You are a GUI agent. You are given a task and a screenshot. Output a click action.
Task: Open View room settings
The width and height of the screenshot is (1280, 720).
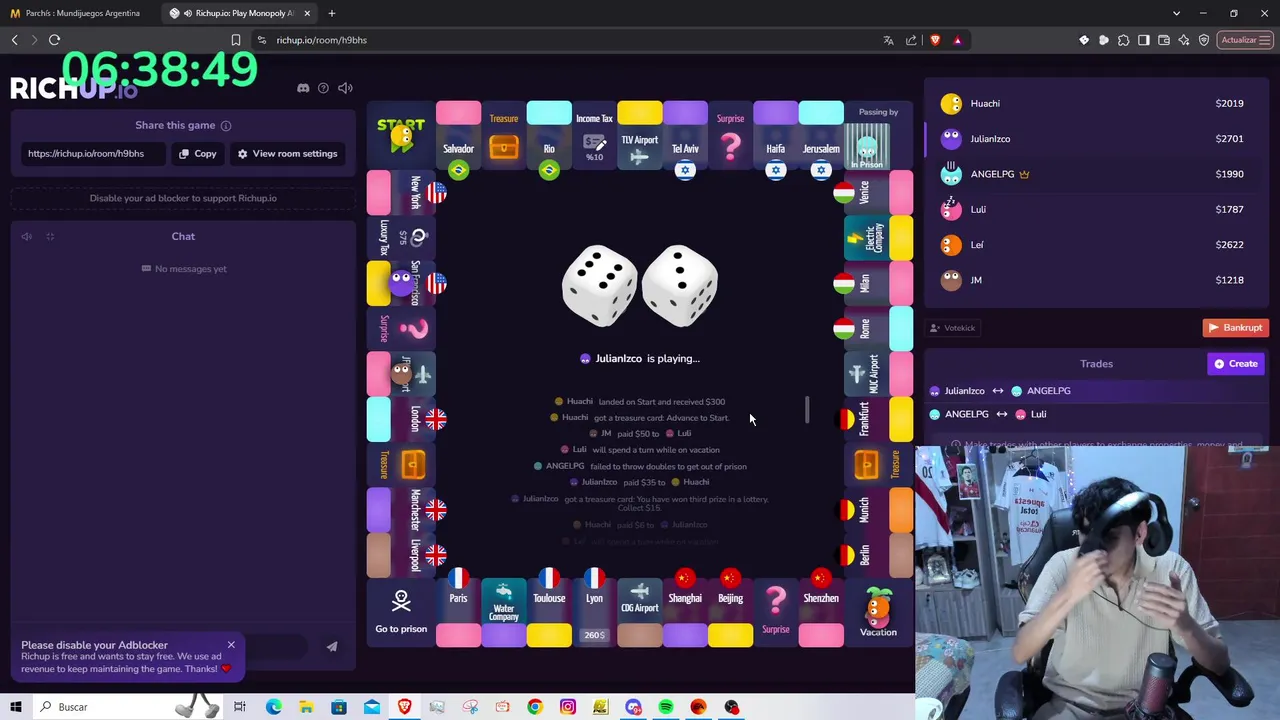tap(287, 154)
